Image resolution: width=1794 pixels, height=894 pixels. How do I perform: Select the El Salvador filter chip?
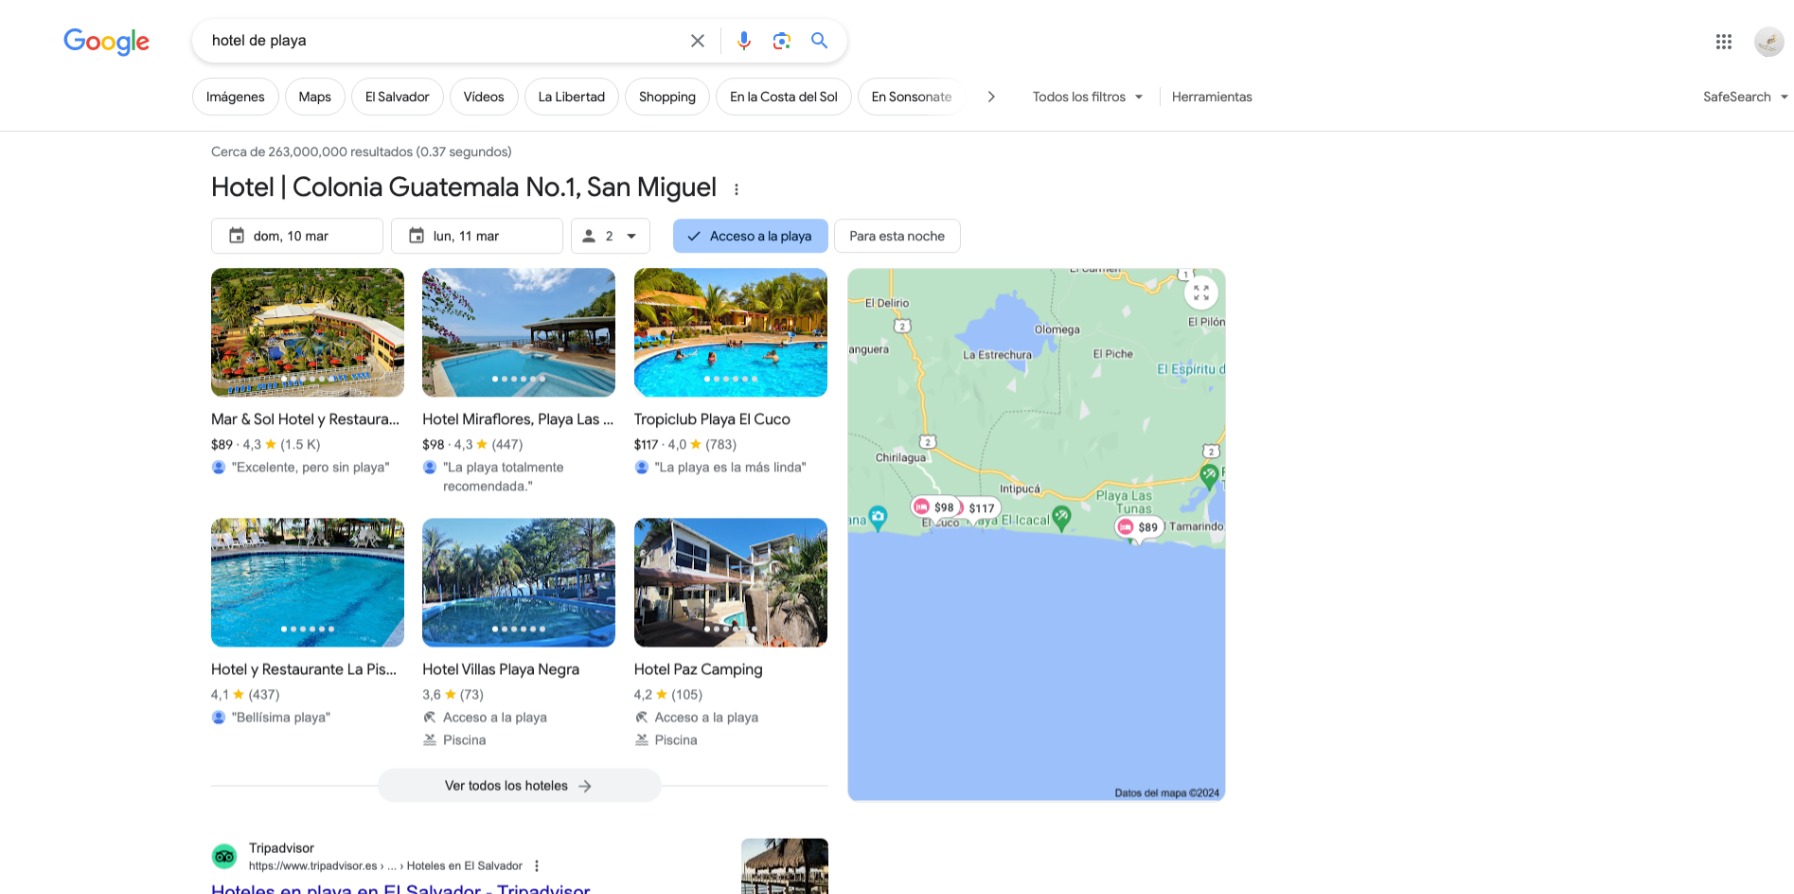pos(397,97)
